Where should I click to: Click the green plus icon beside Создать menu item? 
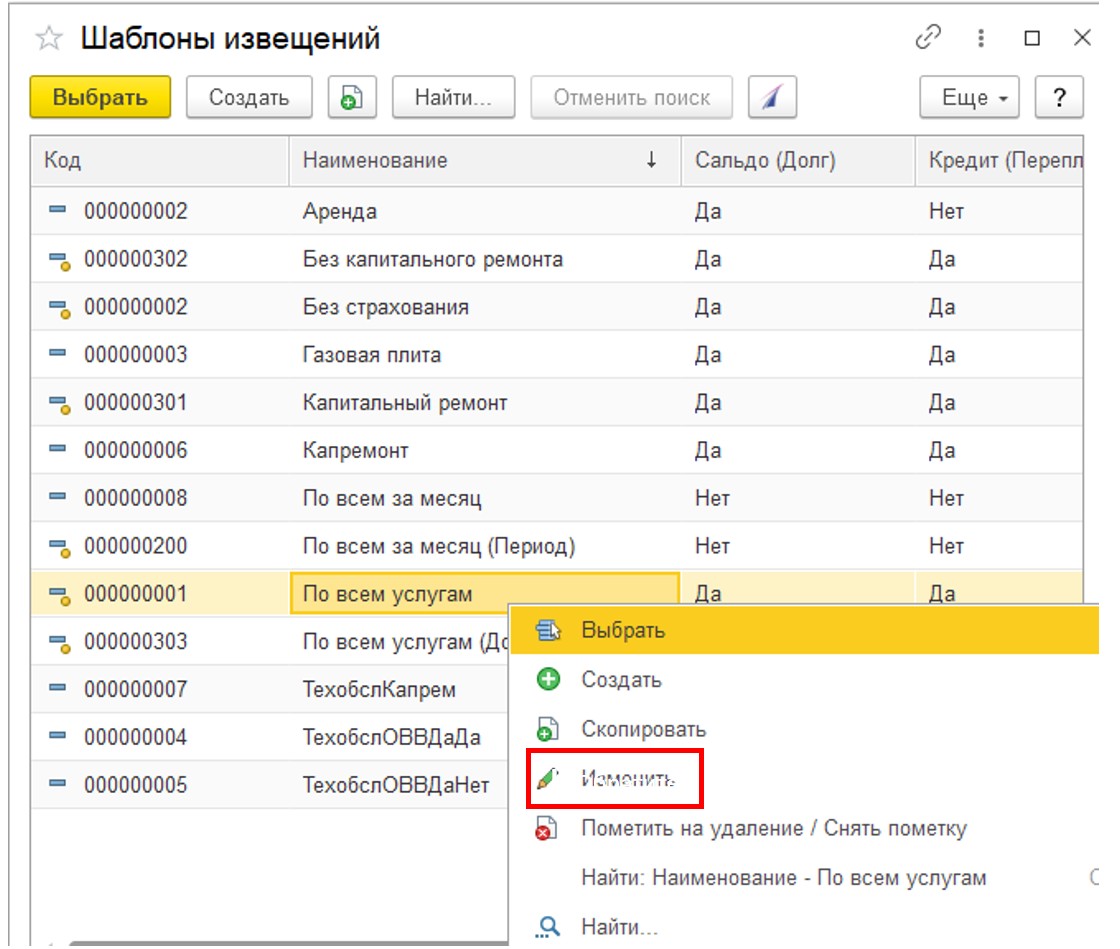(x=549, y=679)
